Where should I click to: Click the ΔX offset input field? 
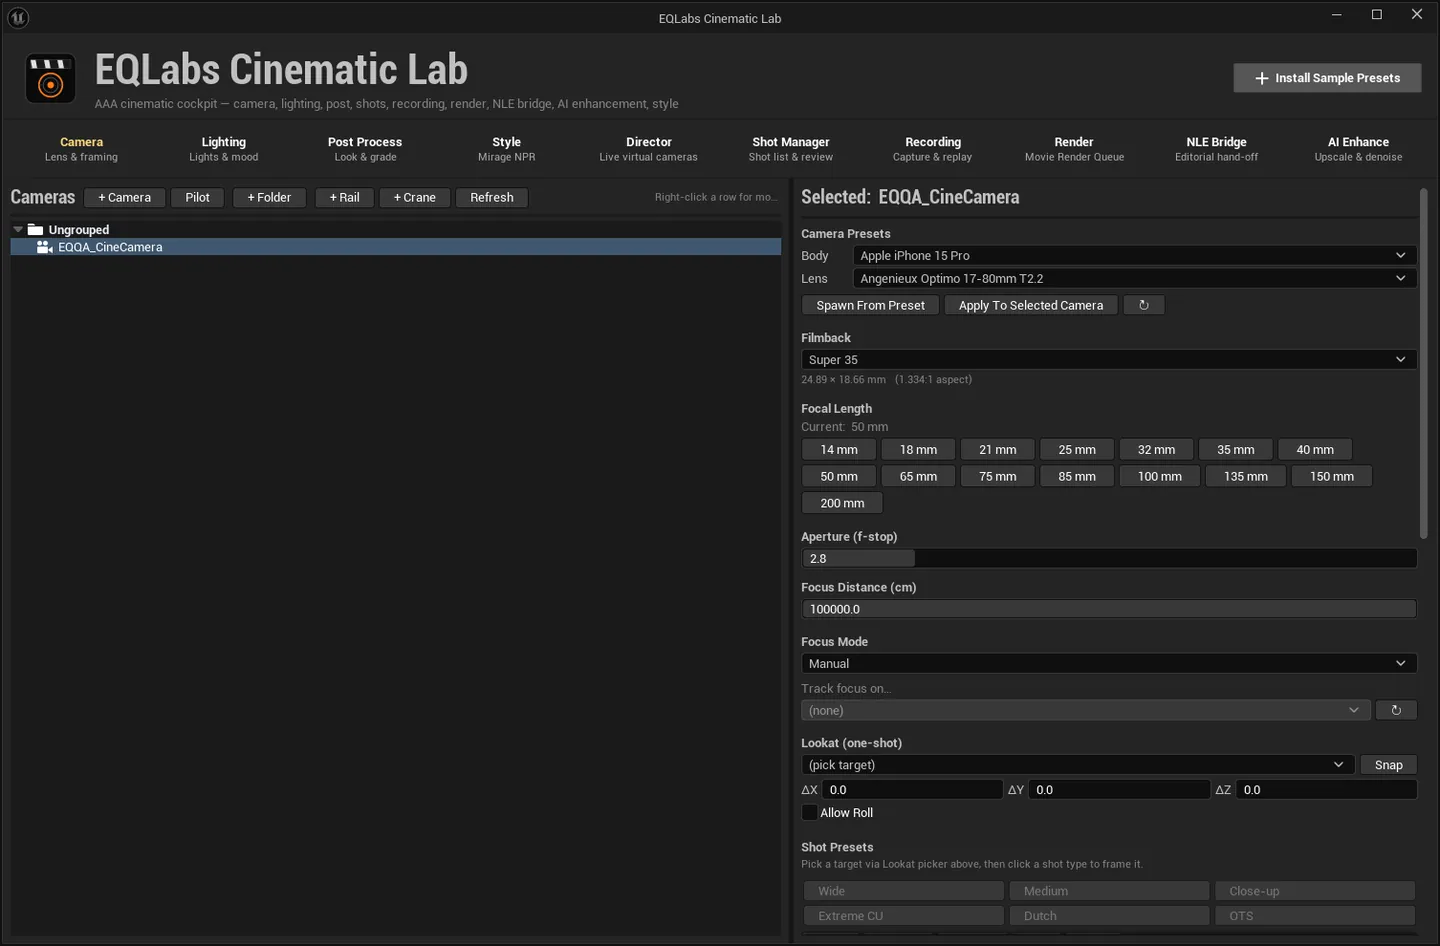click(912, 789)
